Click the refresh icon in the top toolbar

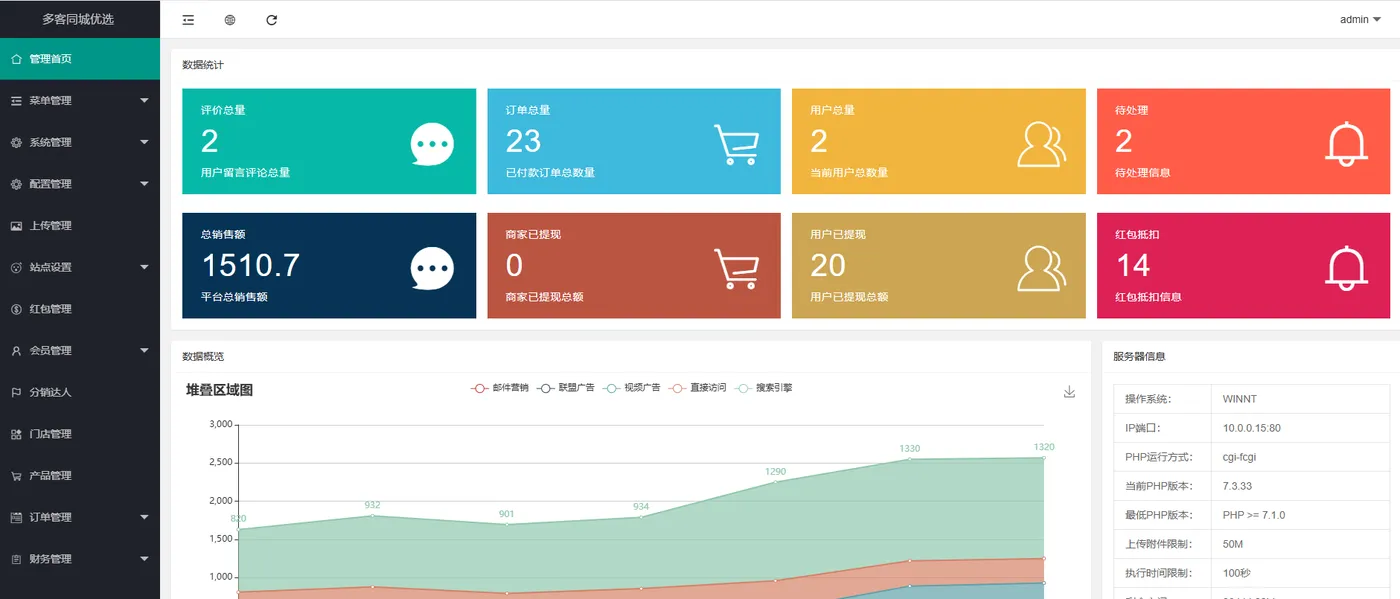pyautogui.click(x=271, y=18)
